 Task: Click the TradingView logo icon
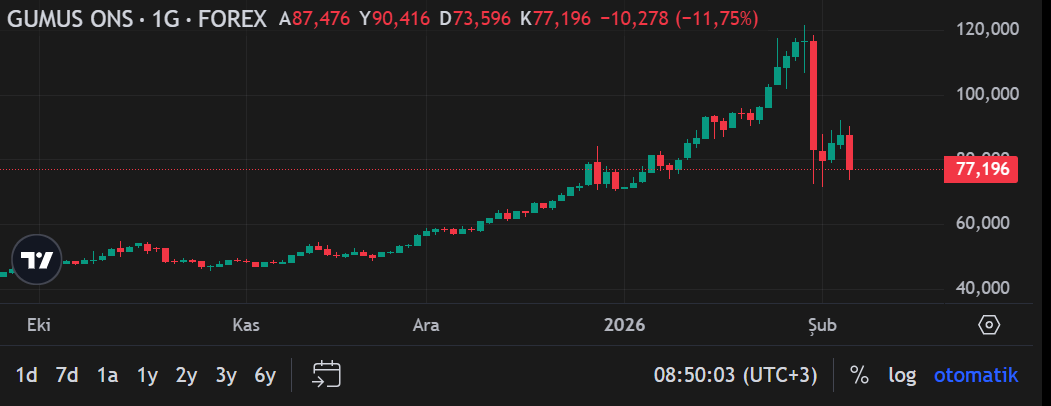point(38,261)
